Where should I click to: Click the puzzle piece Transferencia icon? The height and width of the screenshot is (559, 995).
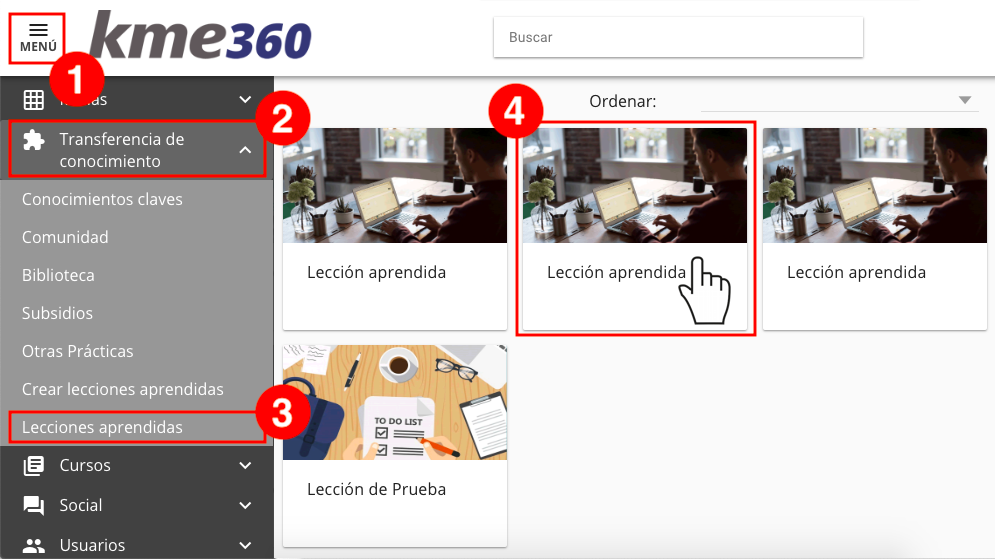click(34, 140)
